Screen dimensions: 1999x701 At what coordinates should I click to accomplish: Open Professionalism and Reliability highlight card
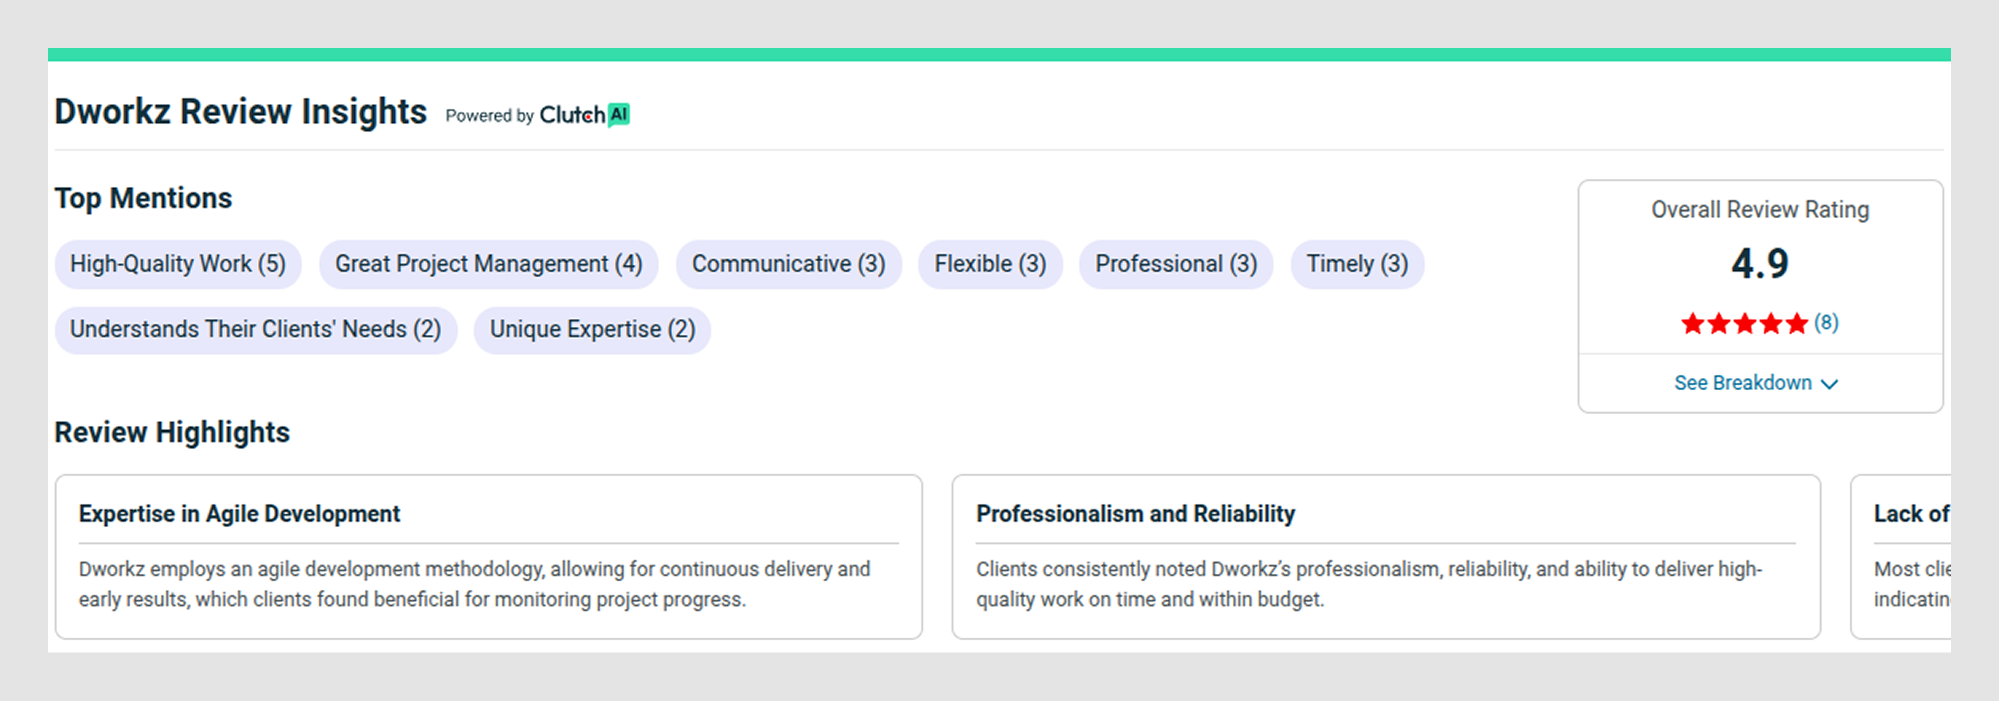[1386, 557]
